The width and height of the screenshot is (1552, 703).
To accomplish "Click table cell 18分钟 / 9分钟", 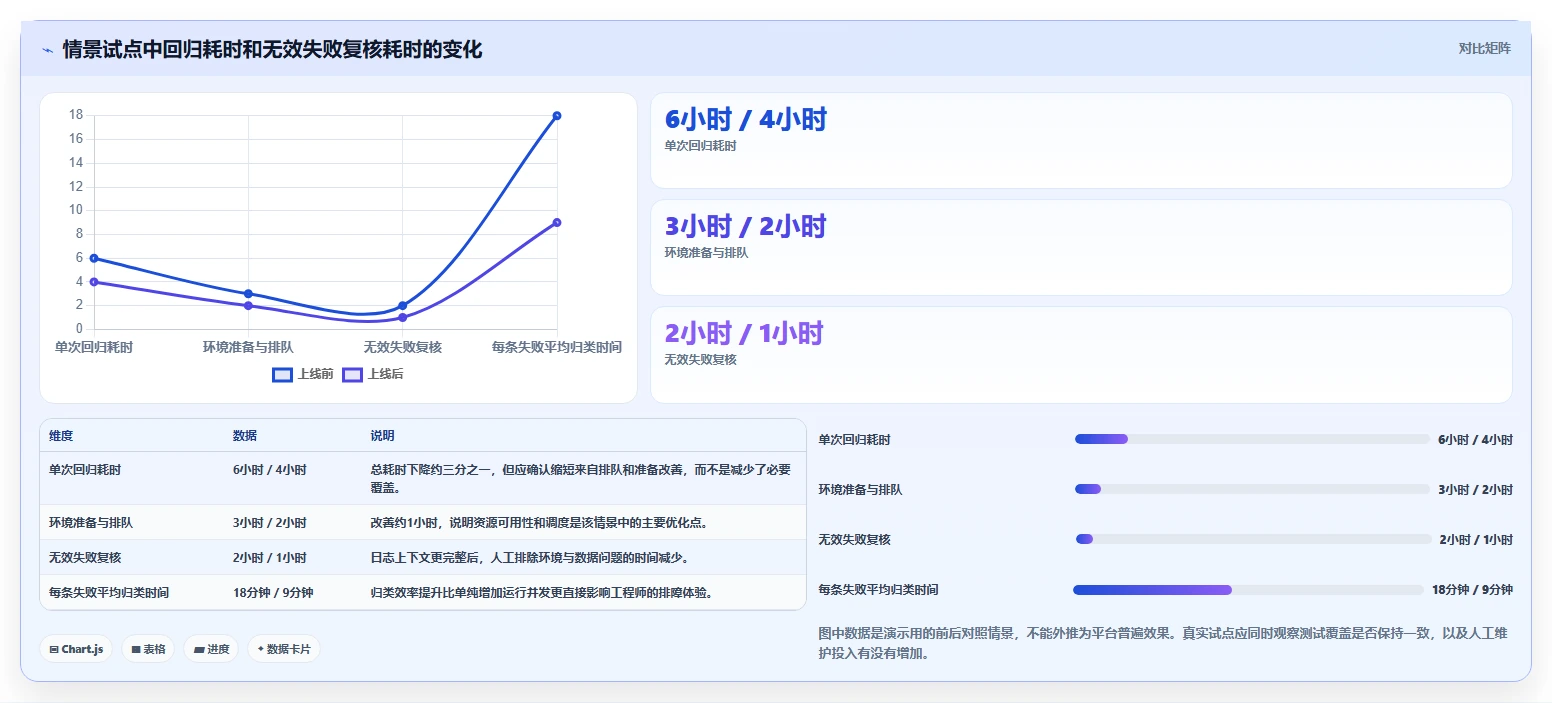I will [273, 592].
